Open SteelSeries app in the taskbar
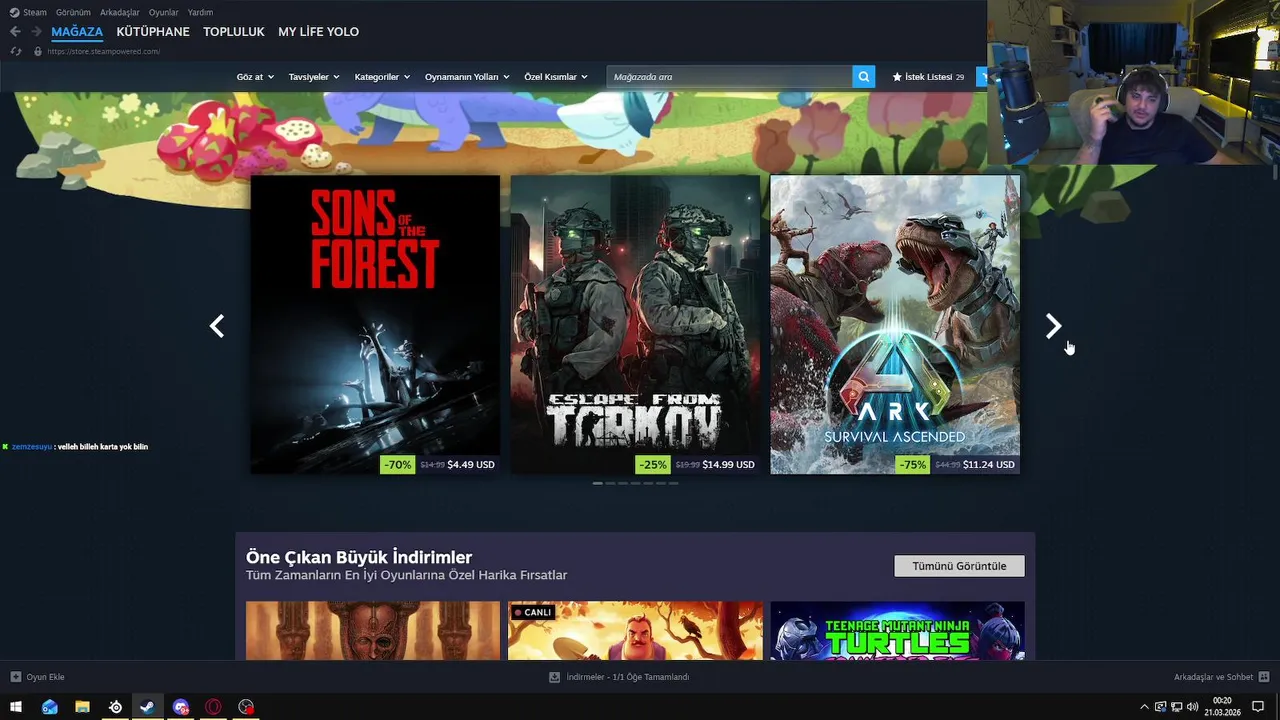 116,707
